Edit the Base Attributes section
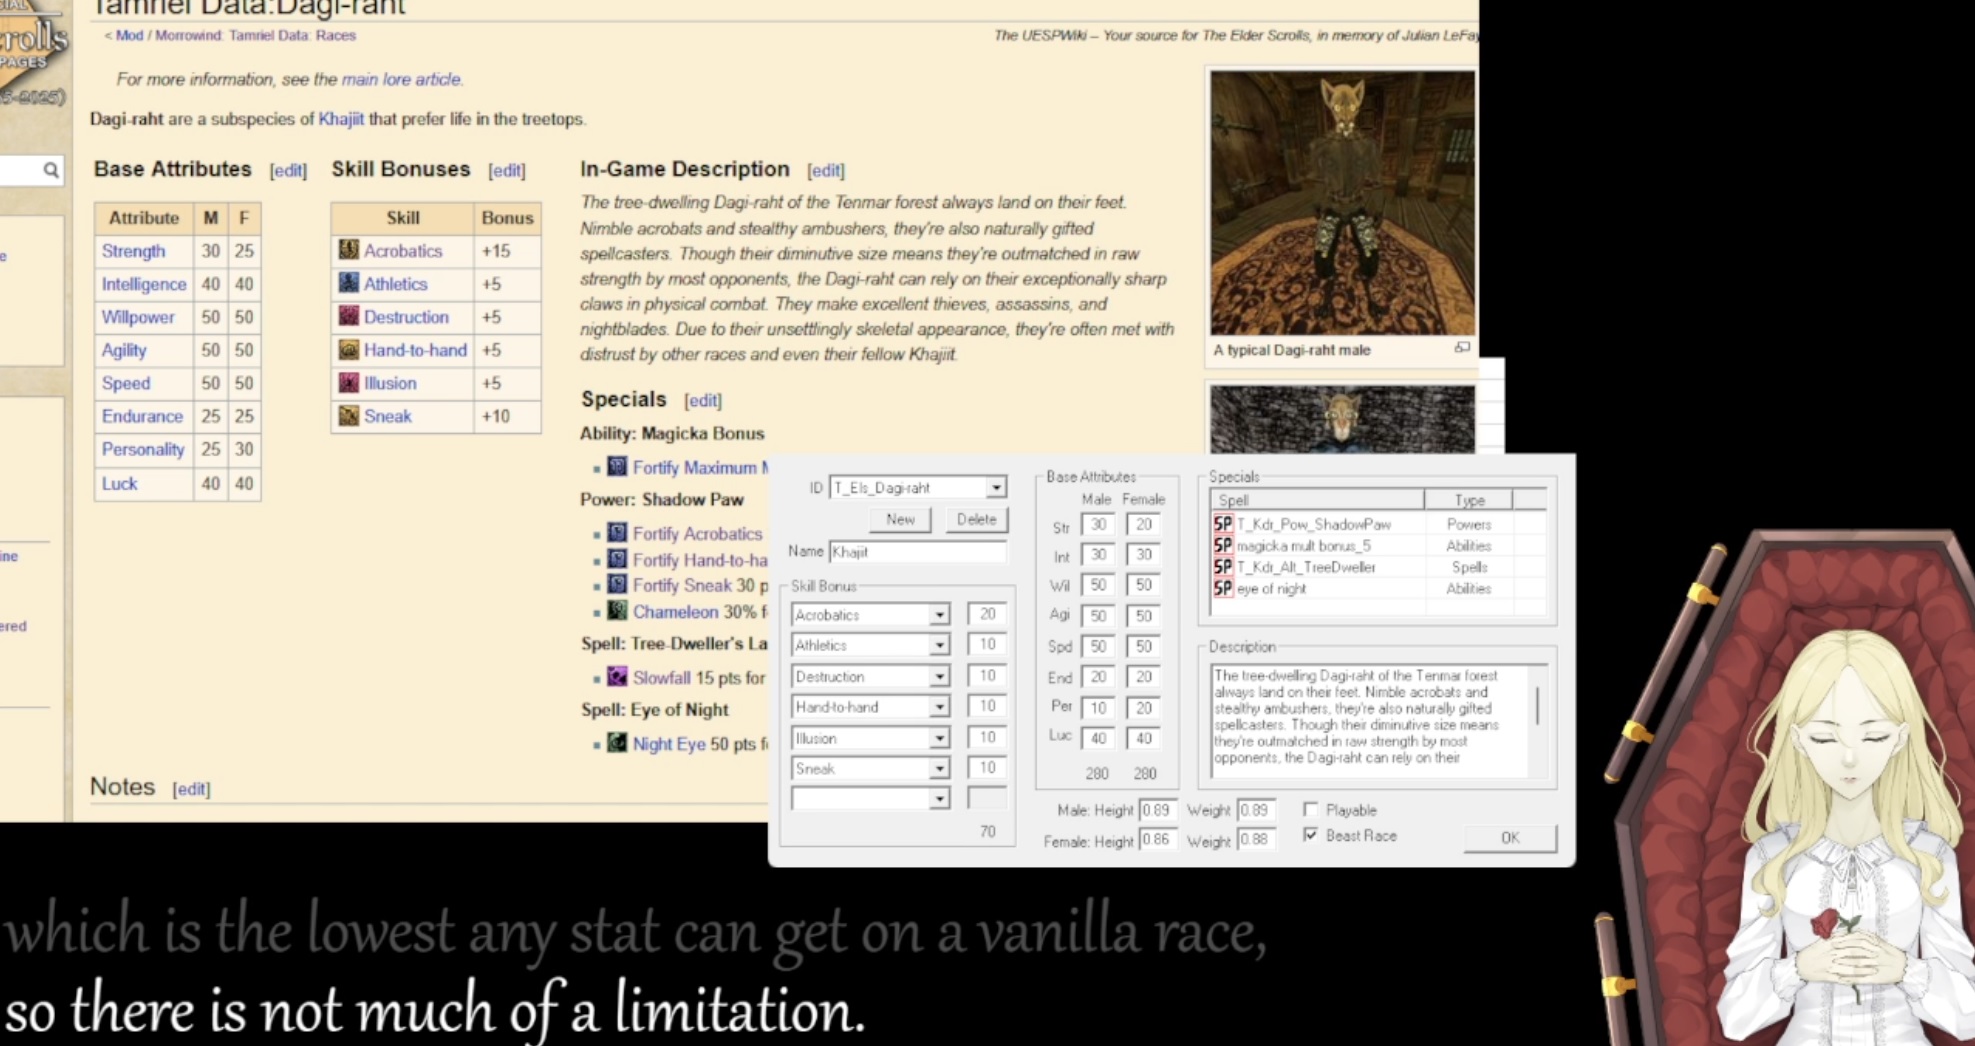This screenshot has height=1046, width=1975. [288, 171]
